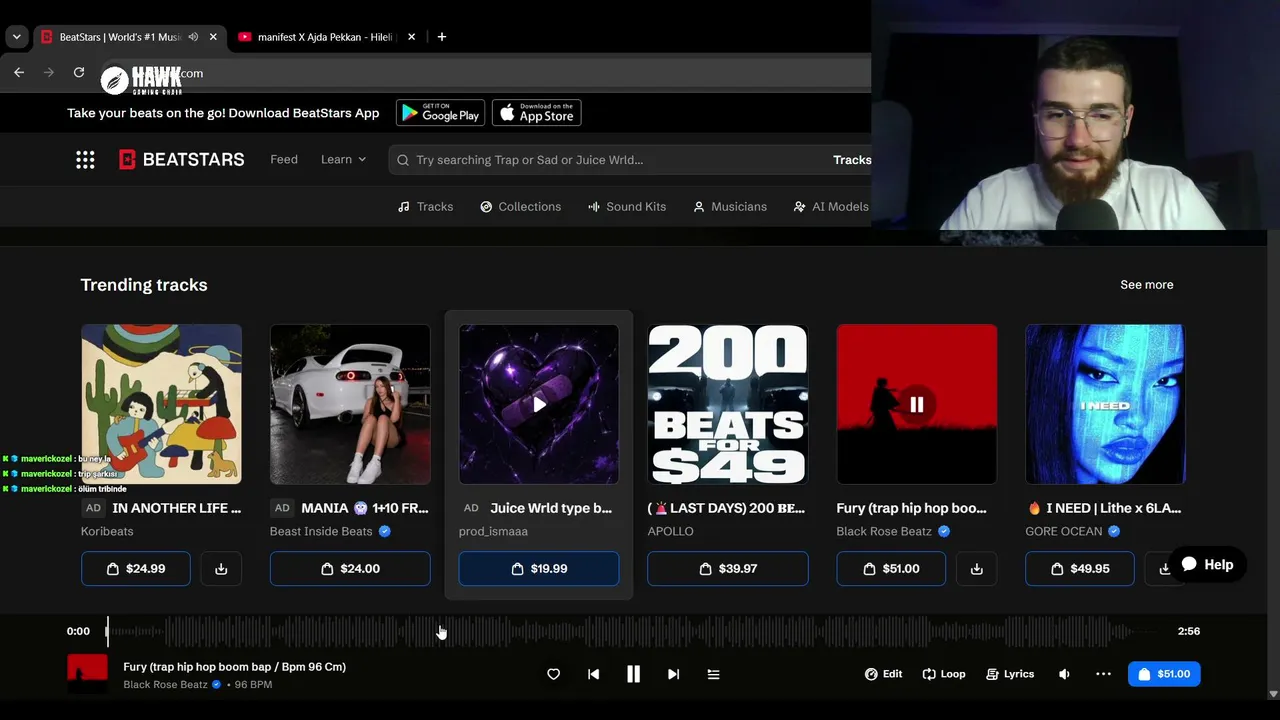
Task: Download the app on the App Store
Action: (537, 113)
